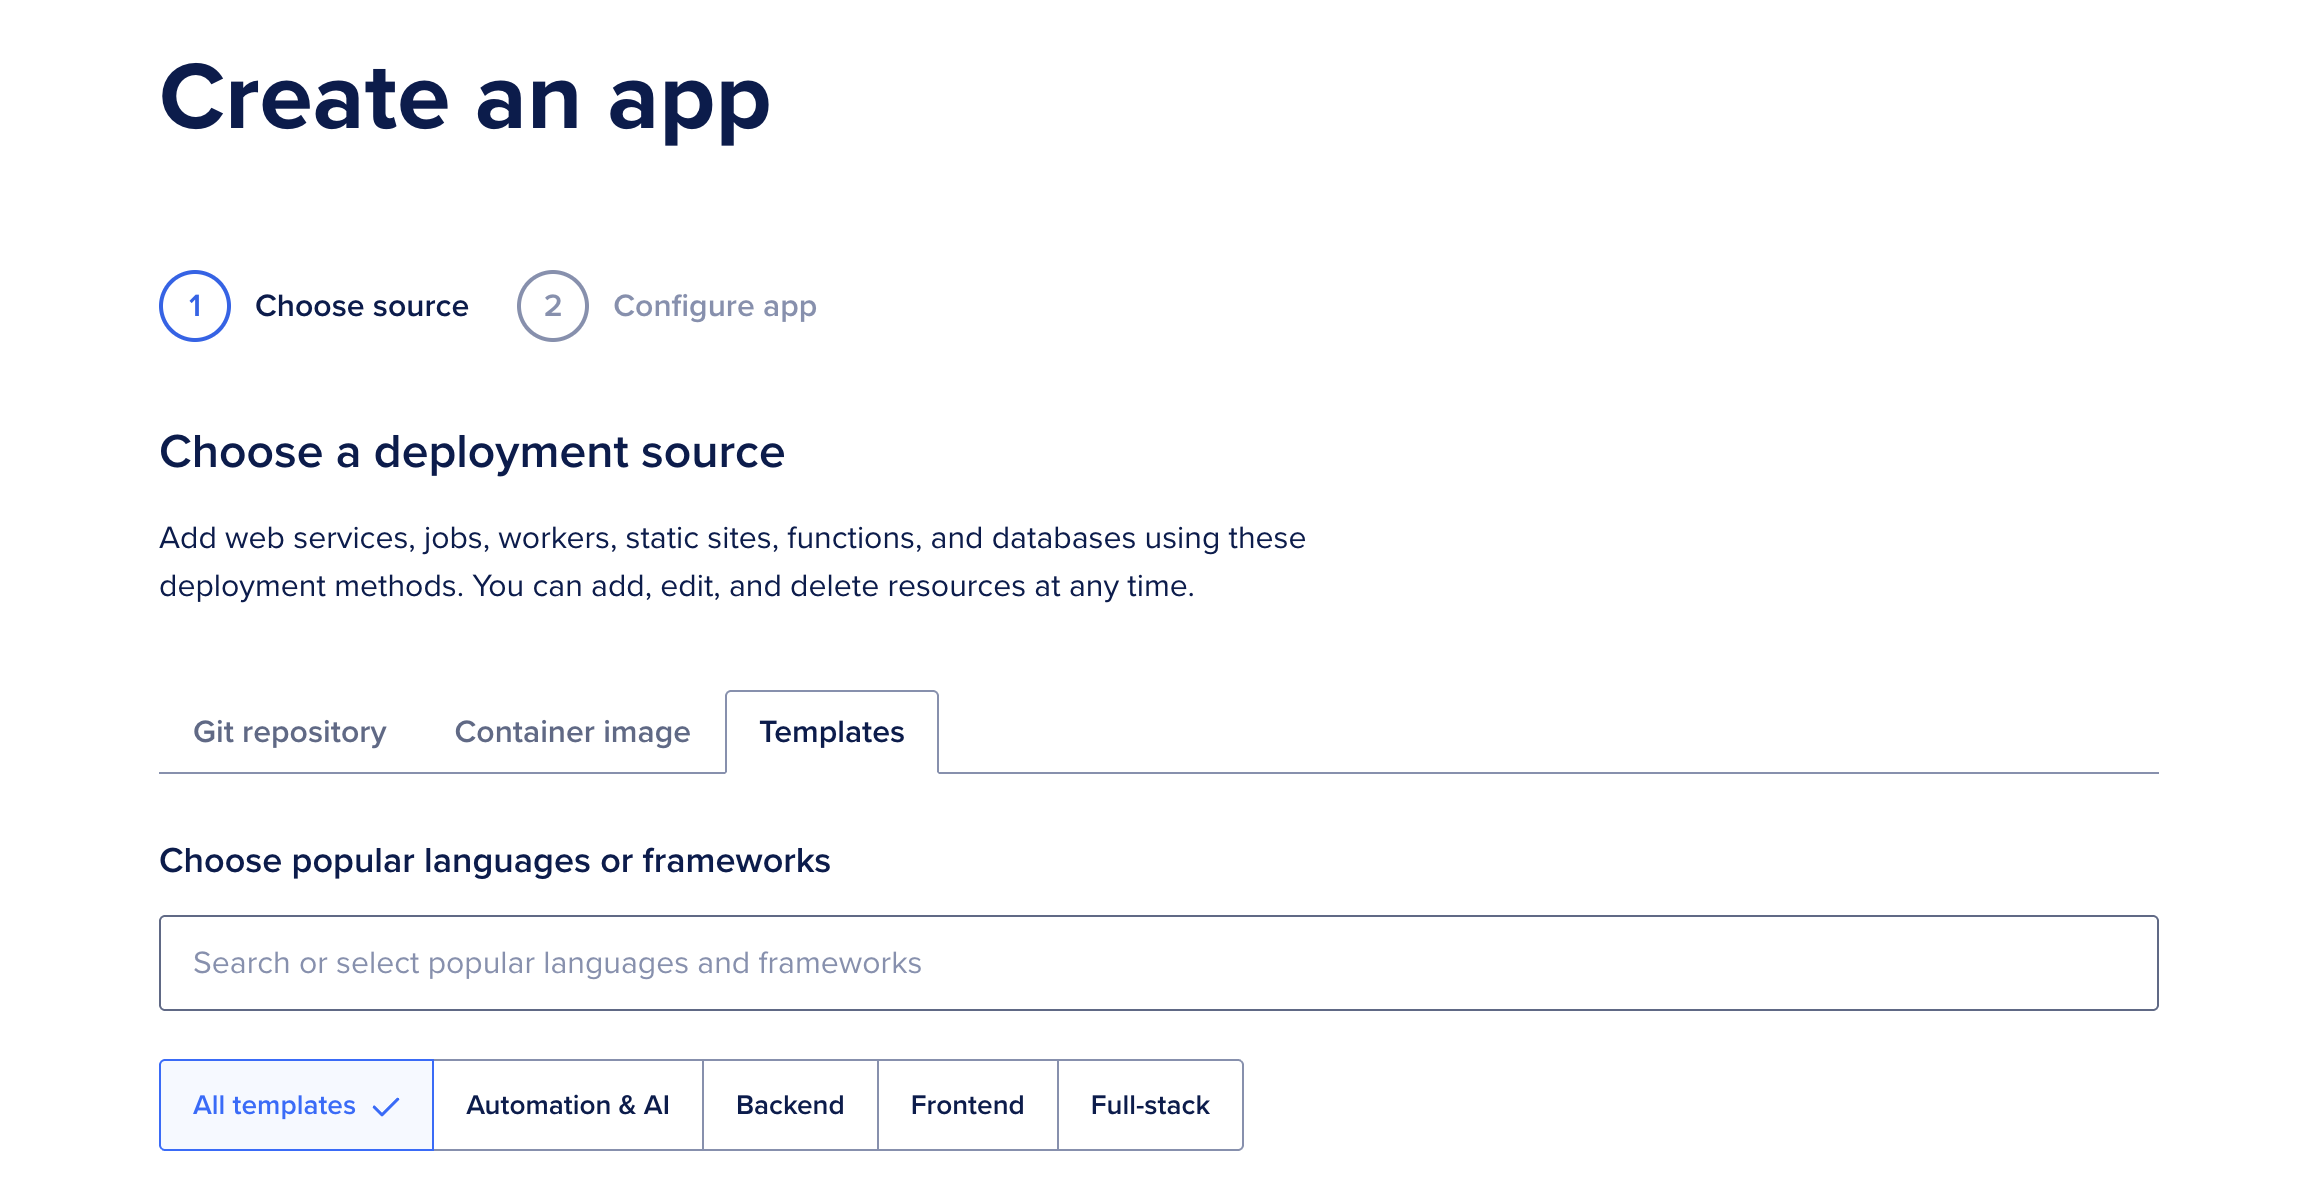2300x1178 pixels.
Task: Click the Create an app heading
Action: 465,98
